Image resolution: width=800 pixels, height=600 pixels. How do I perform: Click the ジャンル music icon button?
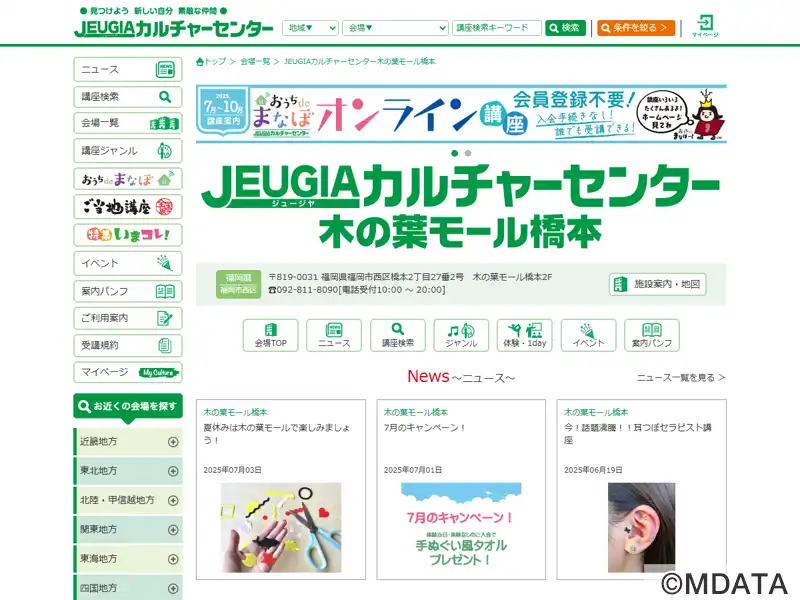pos(461,335)
